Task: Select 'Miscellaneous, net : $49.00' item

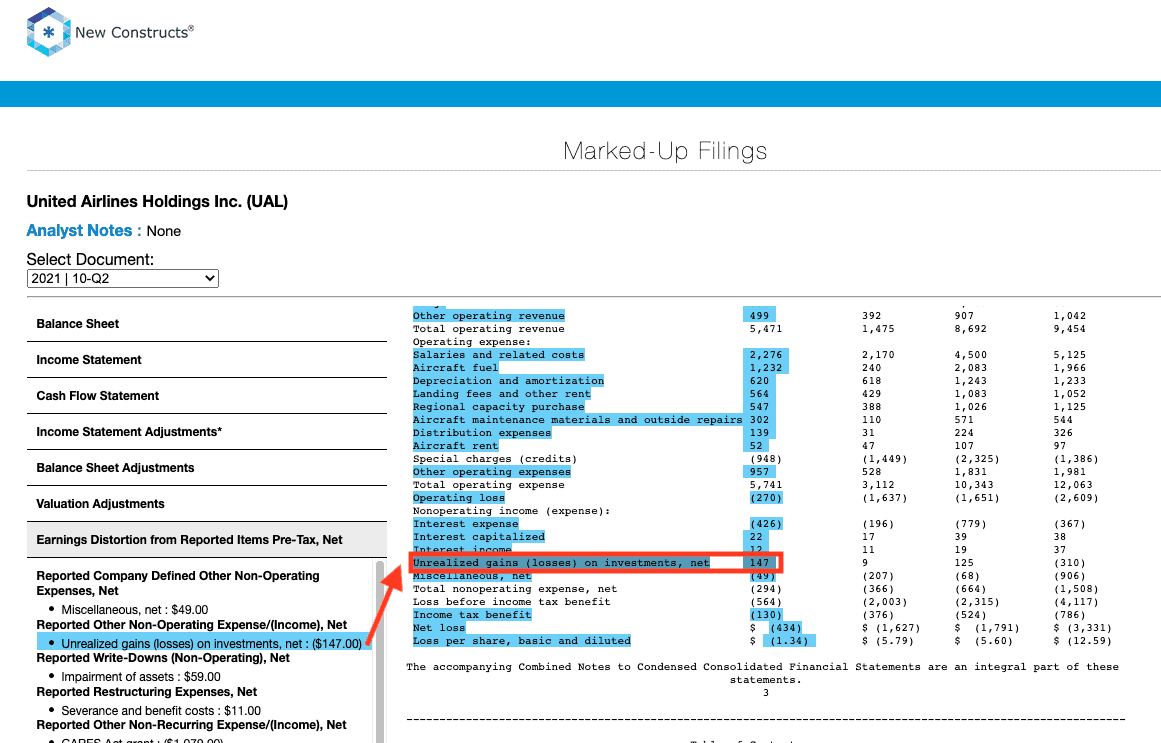Action: click(x=135, y=610)
